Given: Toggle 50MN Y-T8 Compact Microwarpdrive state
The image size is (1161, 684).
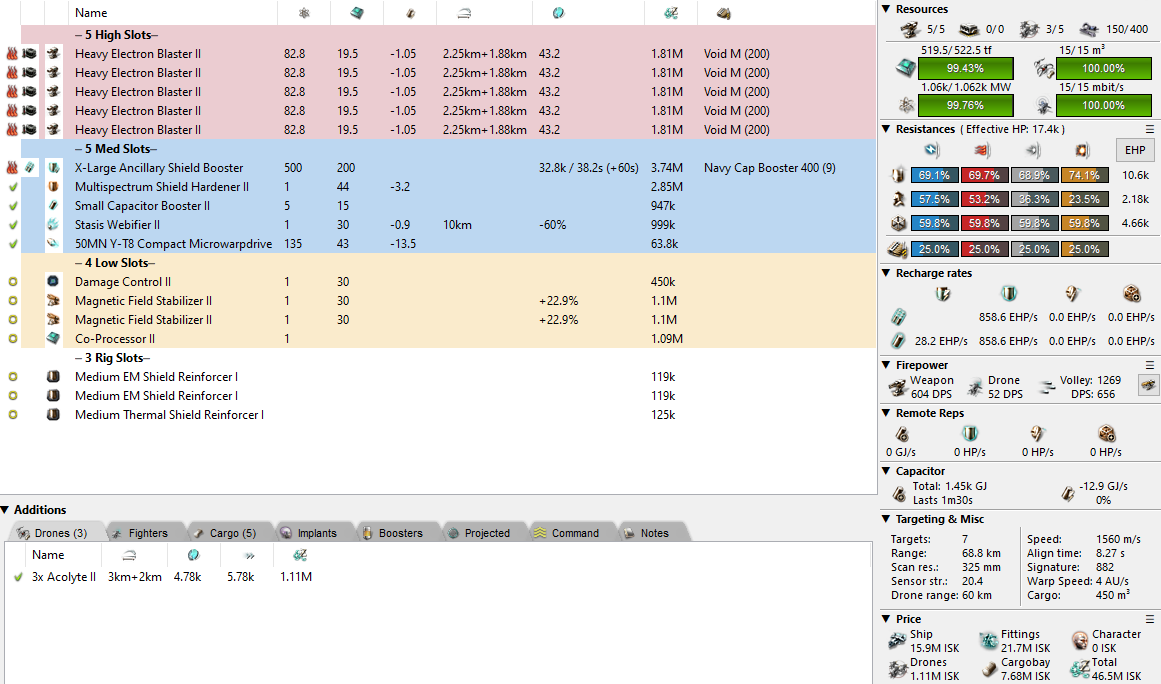Looking at the screenshot, I should tap(13, 244).
